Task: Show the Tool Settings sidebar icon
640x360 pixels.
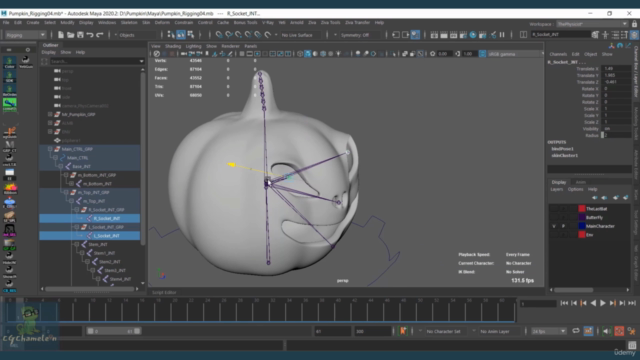Action: coord(624,35)
